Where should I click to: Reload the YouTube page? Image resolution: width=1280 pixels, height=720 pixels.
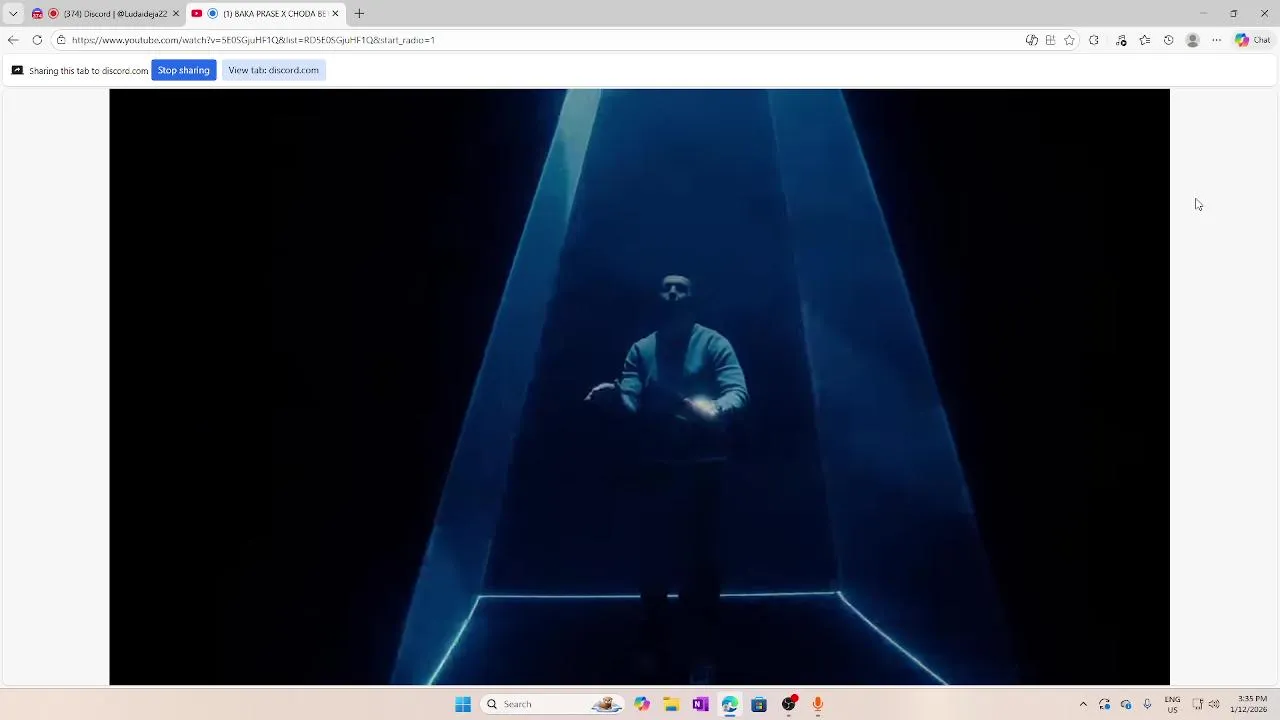click(37, 40)
